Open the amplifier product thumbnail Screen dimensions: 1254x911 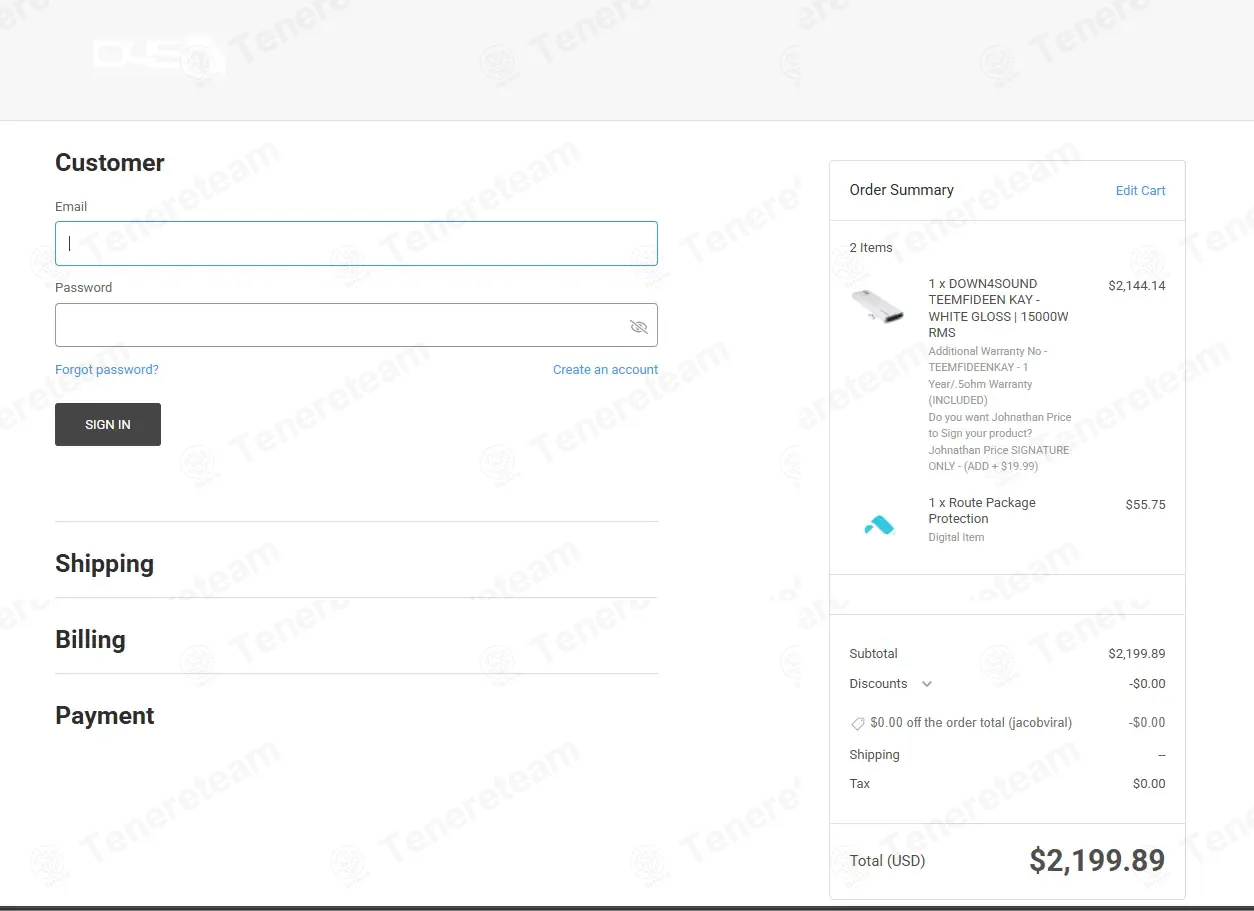878,306
